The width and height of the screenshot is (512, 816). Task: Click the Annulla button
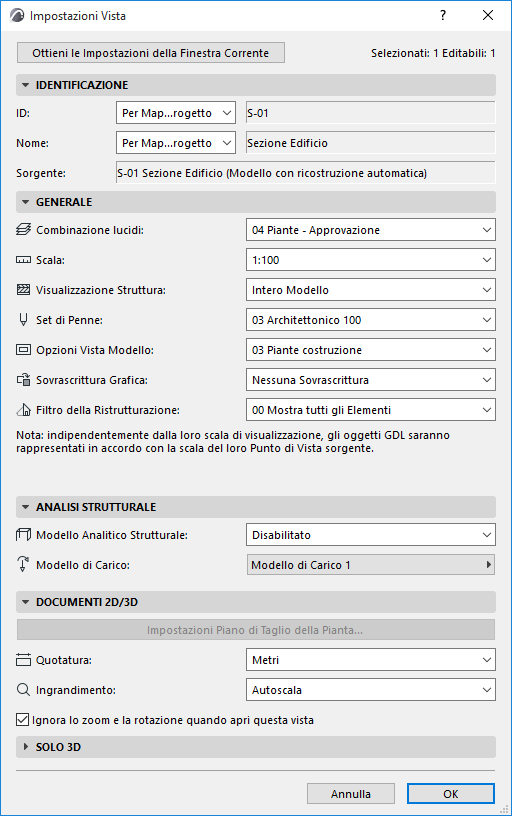tap(351, 794)
